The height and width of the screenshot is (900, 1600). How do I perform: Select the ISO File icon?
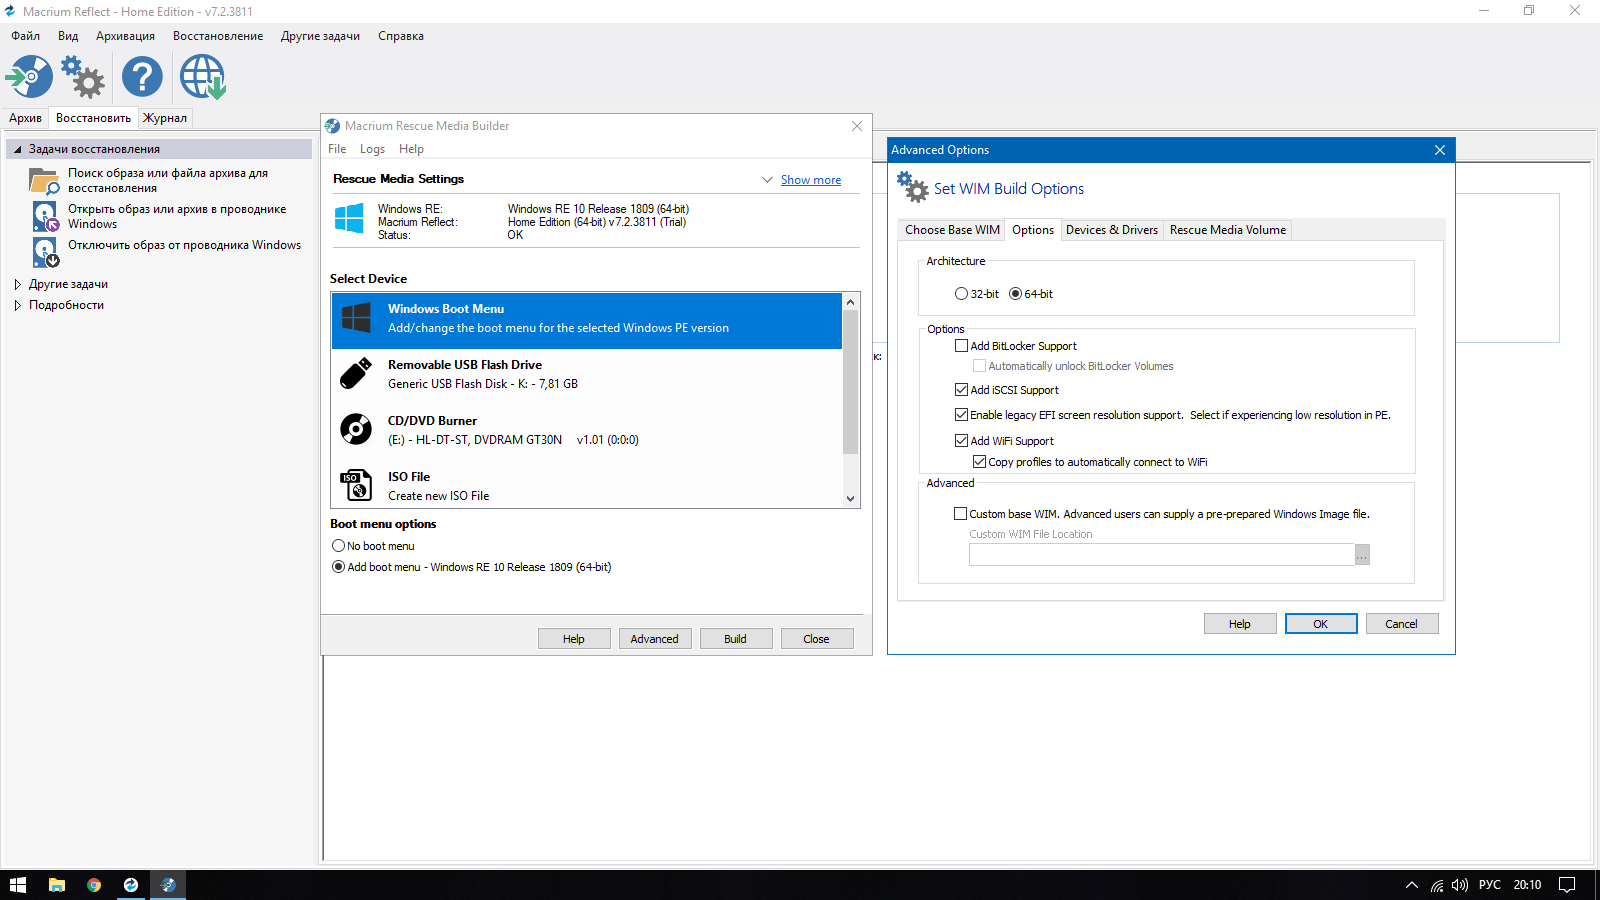point(356,486)
